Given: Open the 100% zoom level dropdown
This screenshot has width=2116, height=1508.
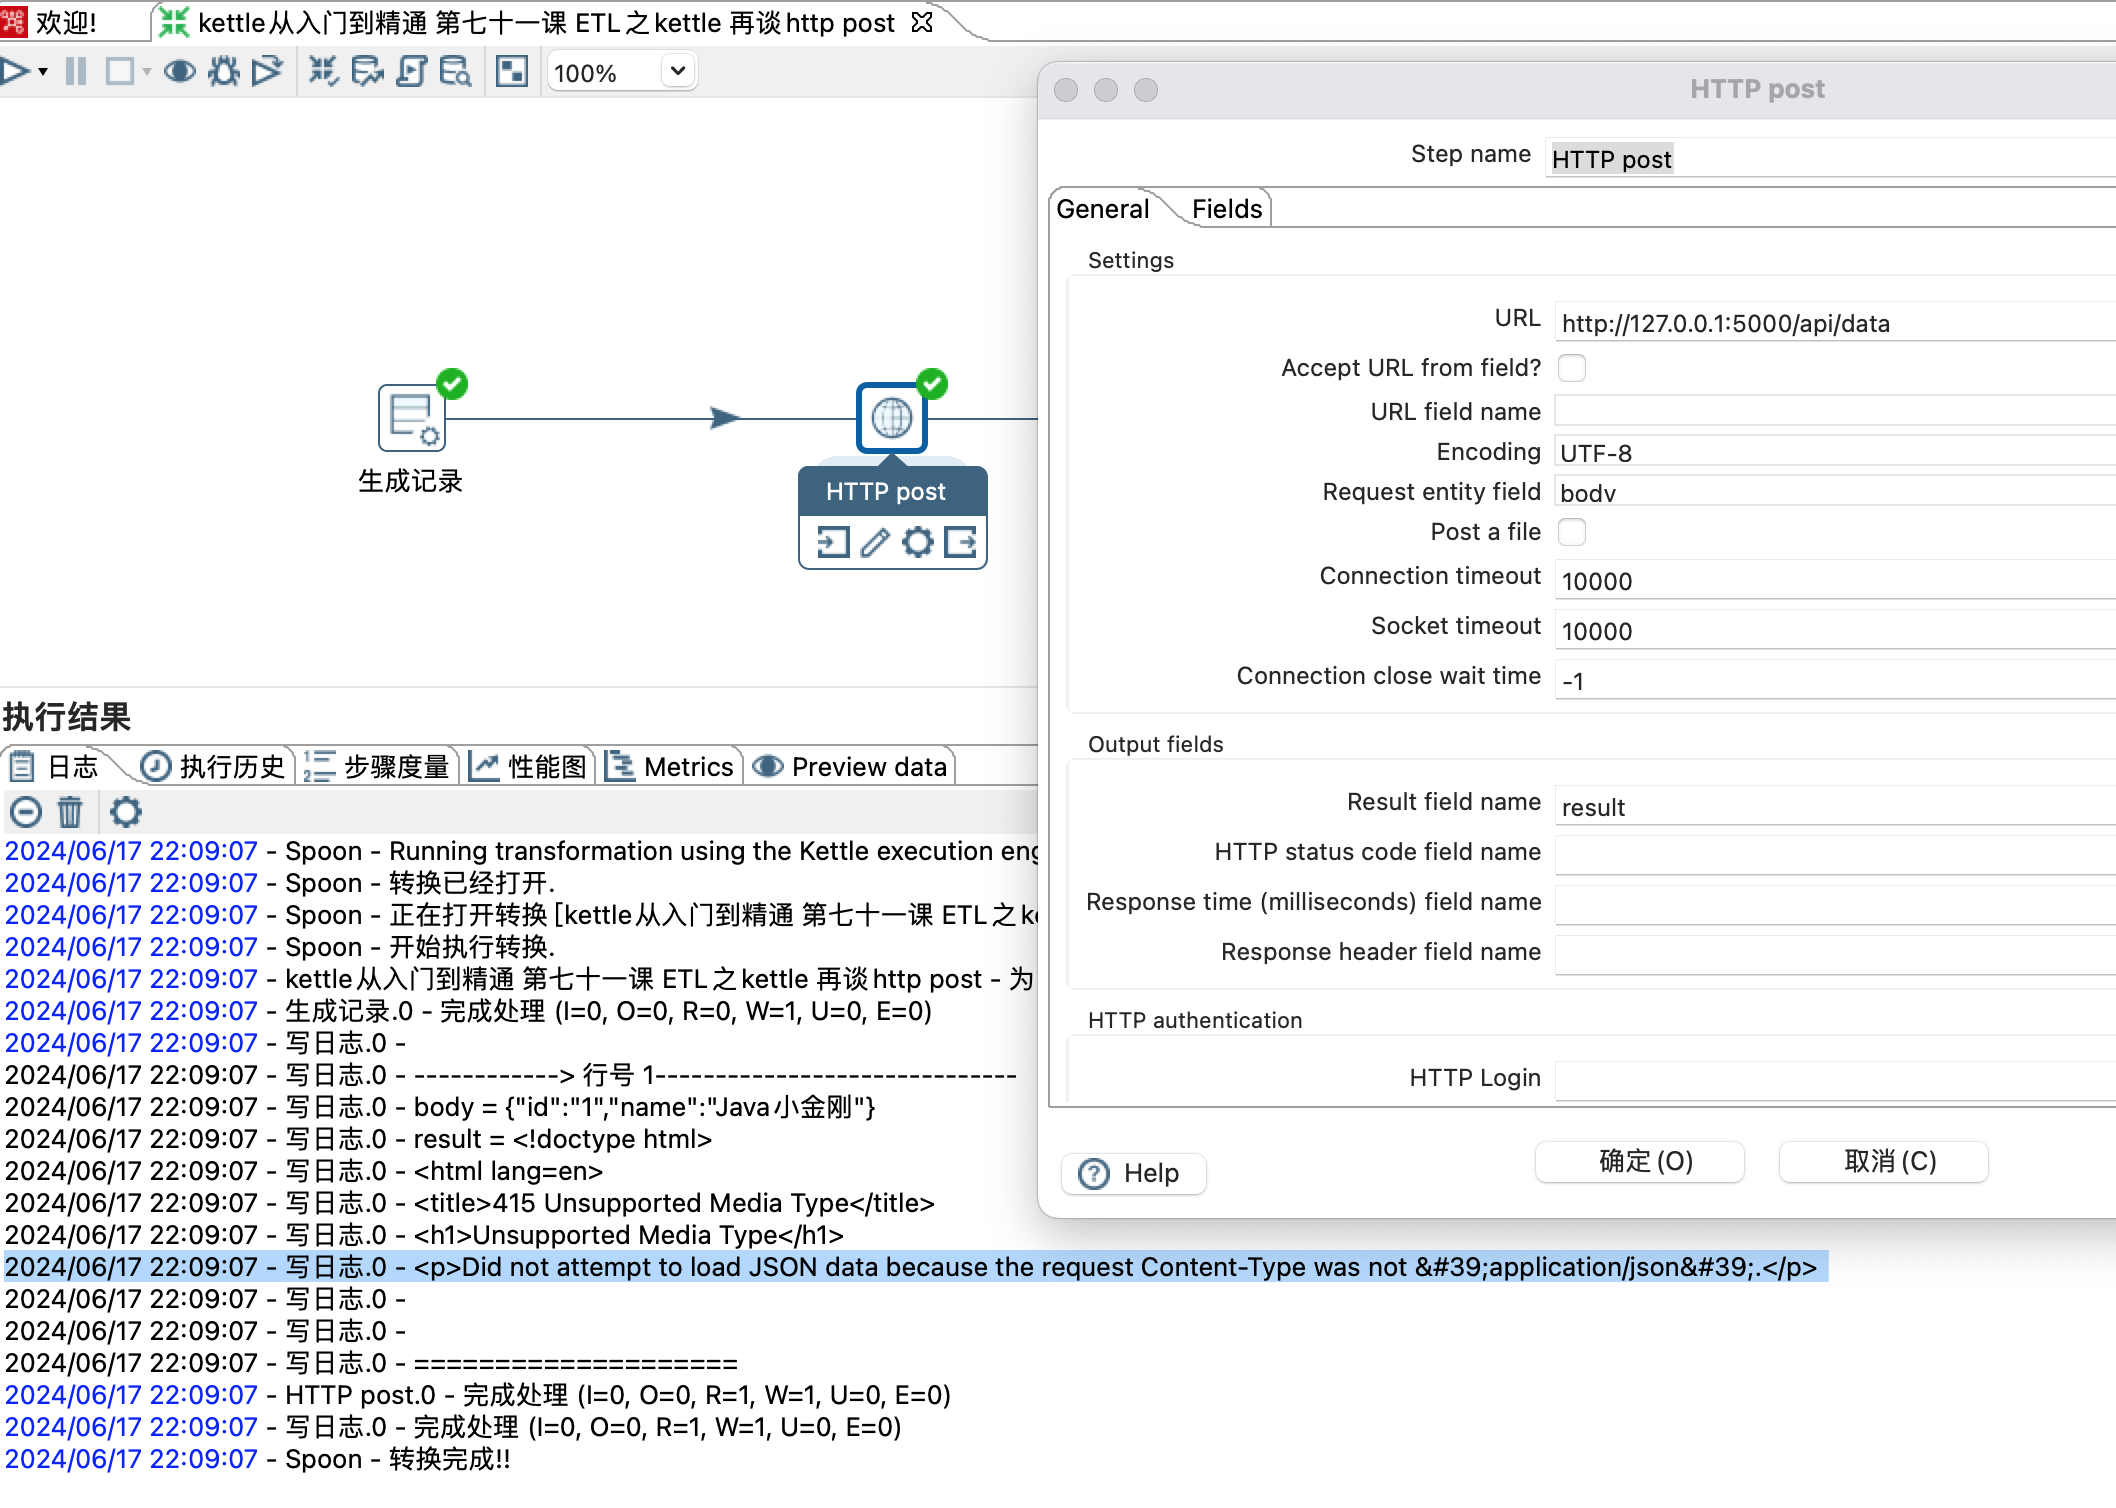Looking at the screenshot, I should coord(677,71).
